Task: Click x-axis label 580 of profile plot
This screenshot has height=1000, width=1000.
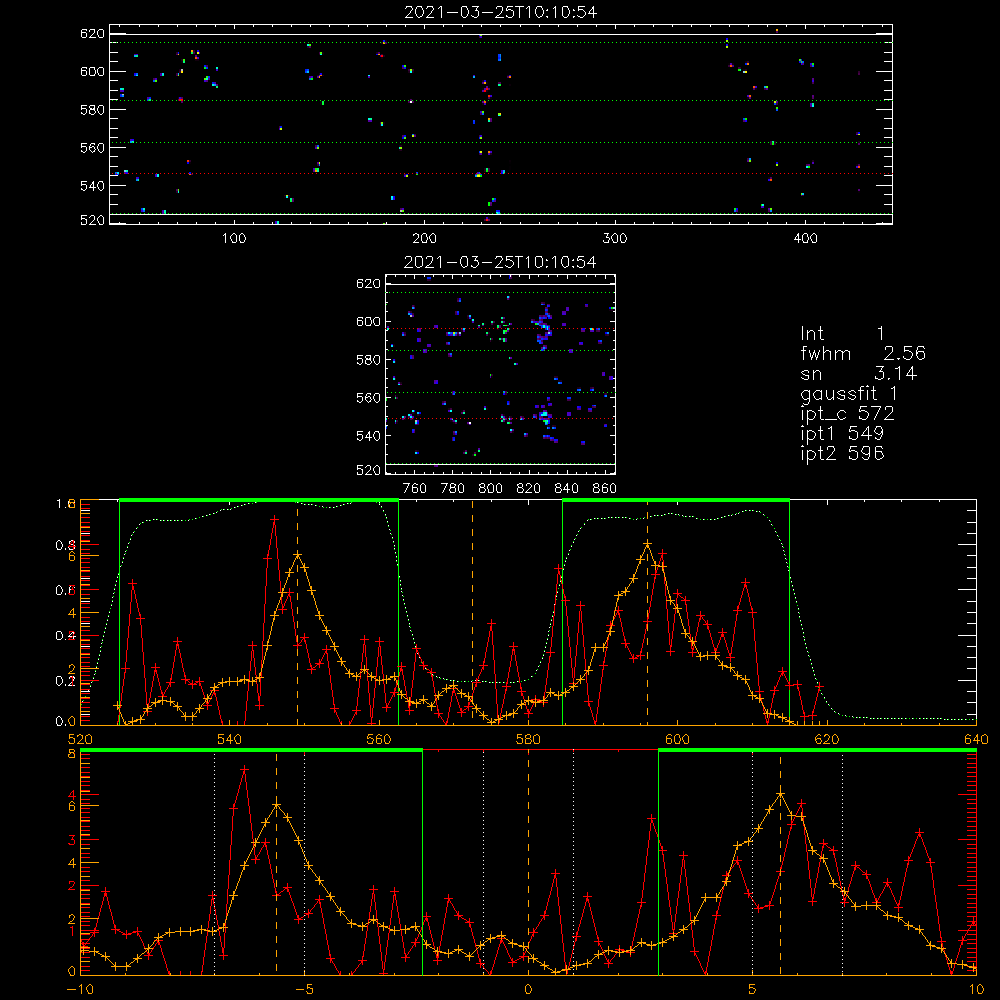Action: pos(528,740)
